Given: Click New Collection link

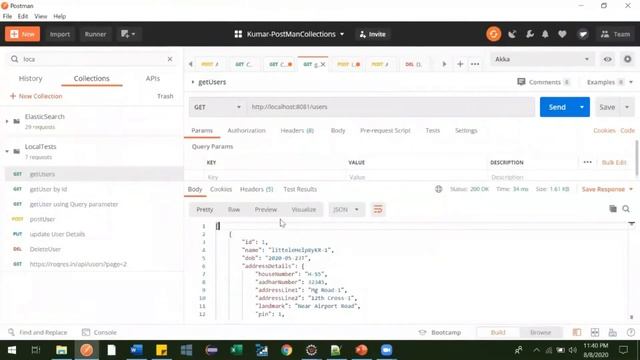Looking at the screenshot, I should click(36, 96).
